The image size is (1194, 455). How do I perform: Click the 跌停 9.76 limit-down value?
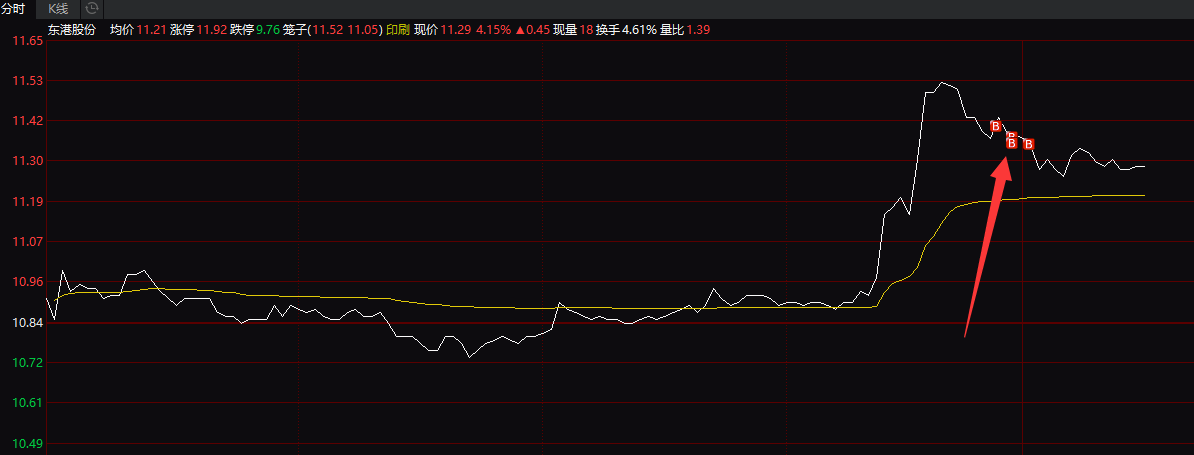click(x=255, y=30)
